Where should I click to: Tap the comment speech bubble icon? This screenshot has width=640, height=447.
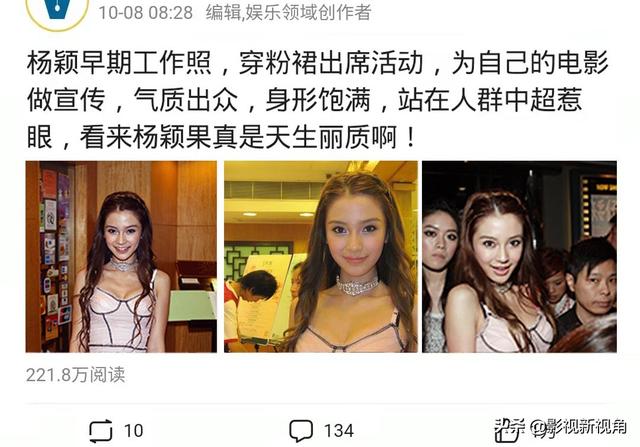(301, 431)
